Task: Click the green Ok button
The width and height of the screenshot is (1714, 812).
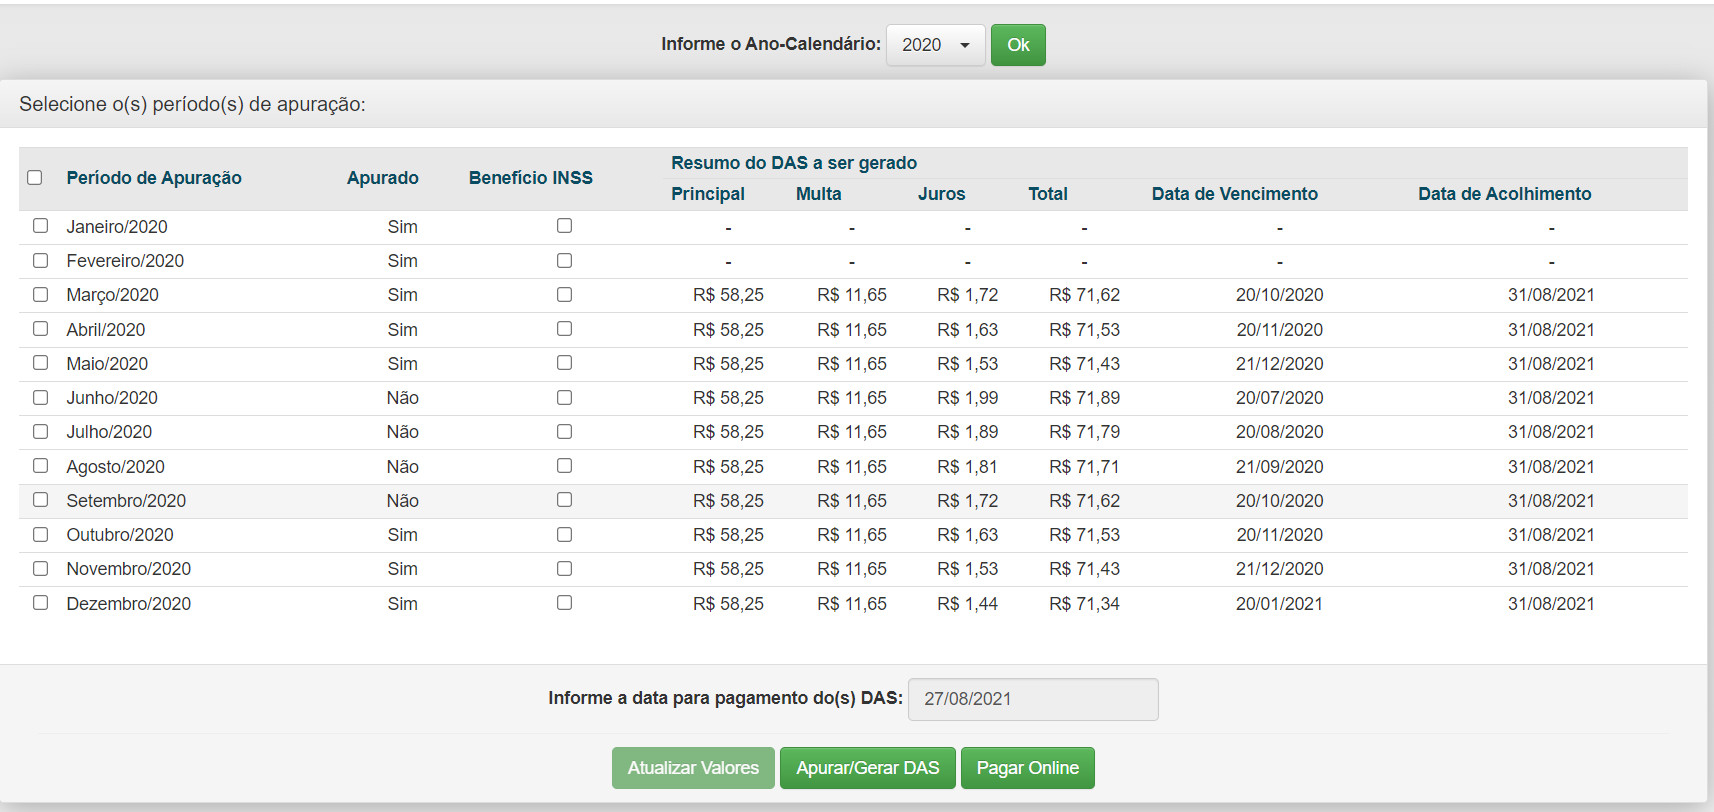Action: pyautogui.click(x=1017, y=45)
